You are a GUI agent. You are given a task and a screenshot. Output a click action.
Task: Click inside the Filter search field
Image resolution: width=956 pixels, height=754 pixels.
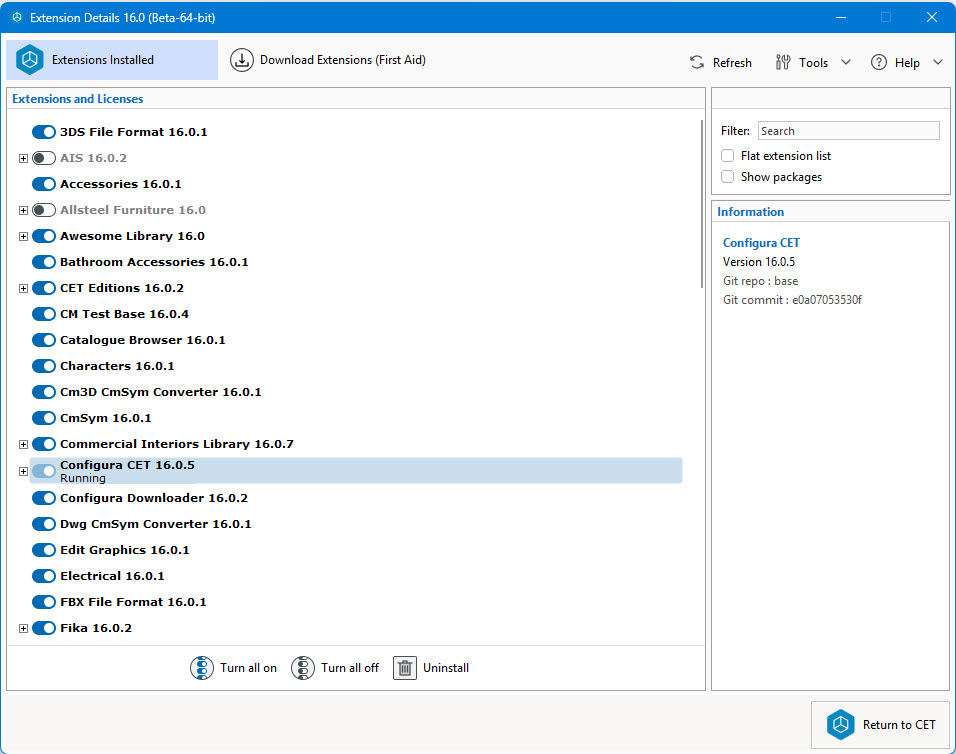(848, 130)
